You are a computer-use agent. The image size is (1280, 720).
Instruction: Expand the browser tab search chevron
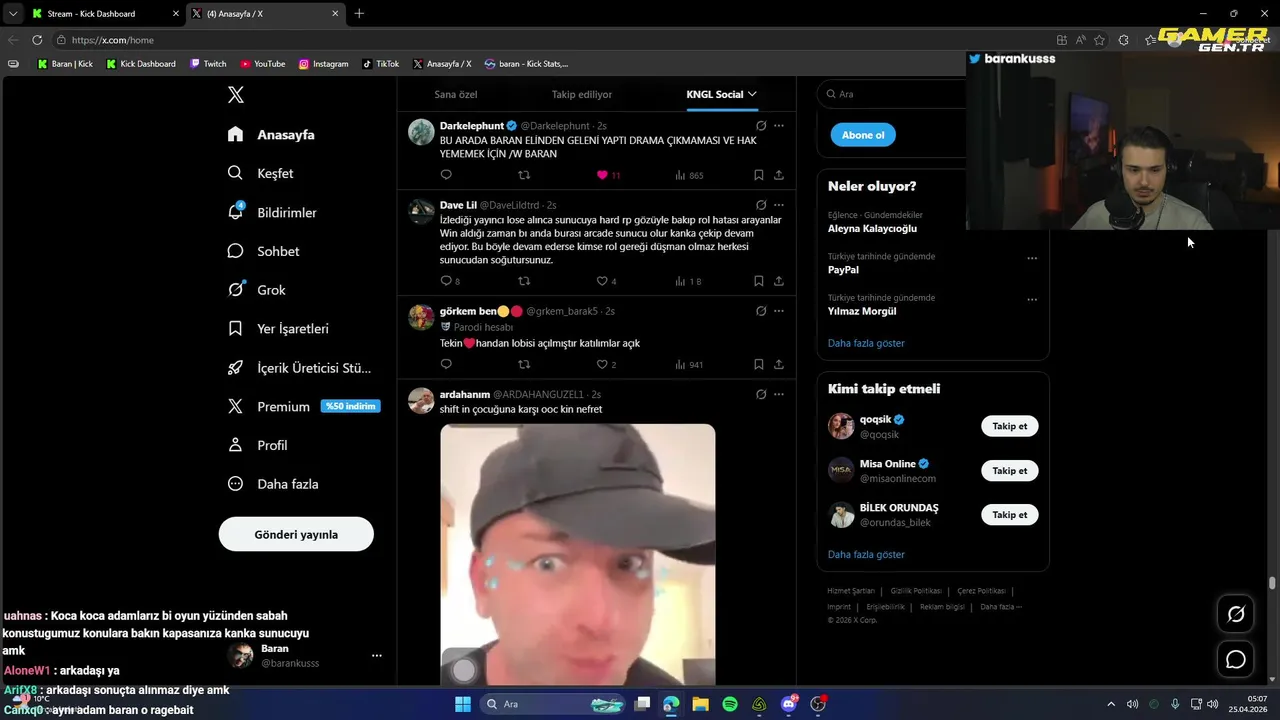pos(12,14)
